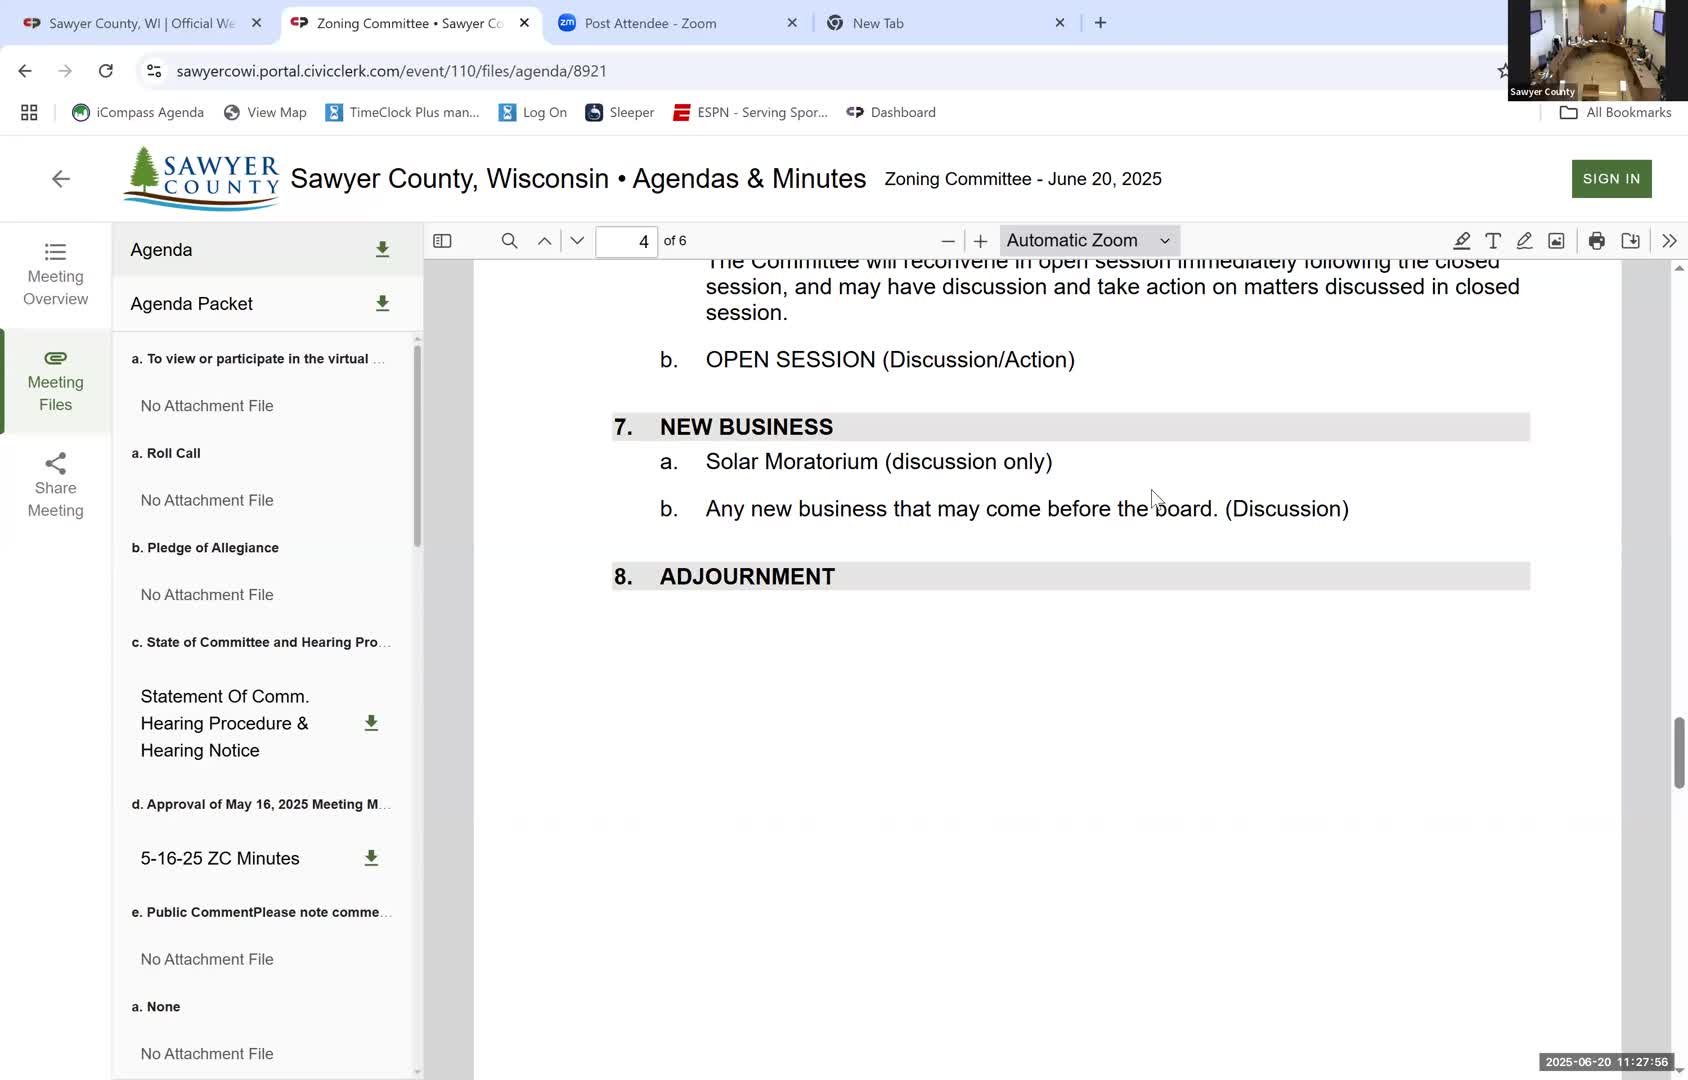Screen dimensions: 1688x1080
Task: Click 'Solar Moratorium (discussion only)' agenda text
Action: [x=879, y=461]
